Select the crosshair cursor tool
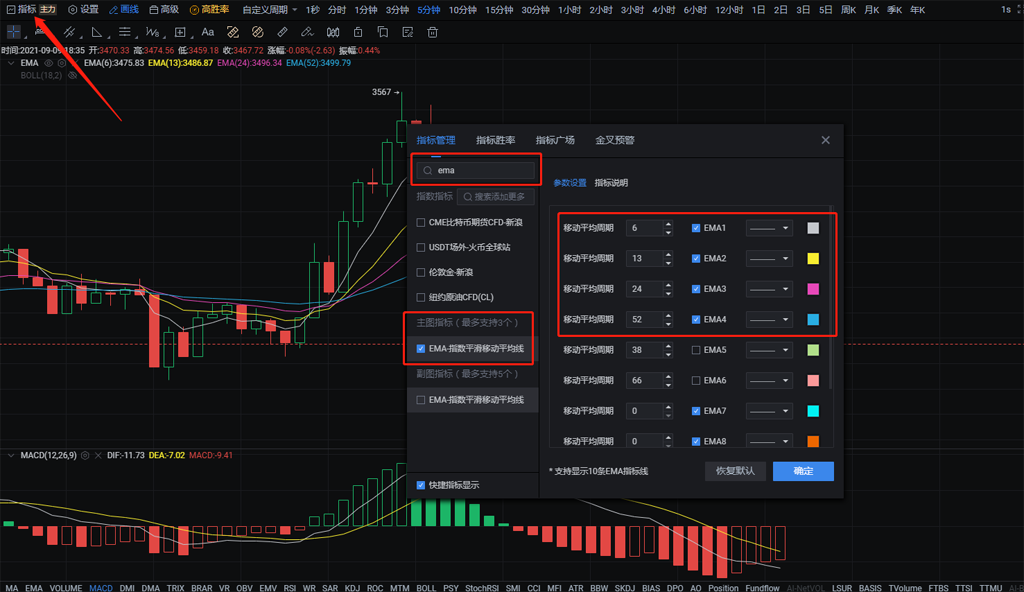The image size is (1024, 592). coord(14,32)
